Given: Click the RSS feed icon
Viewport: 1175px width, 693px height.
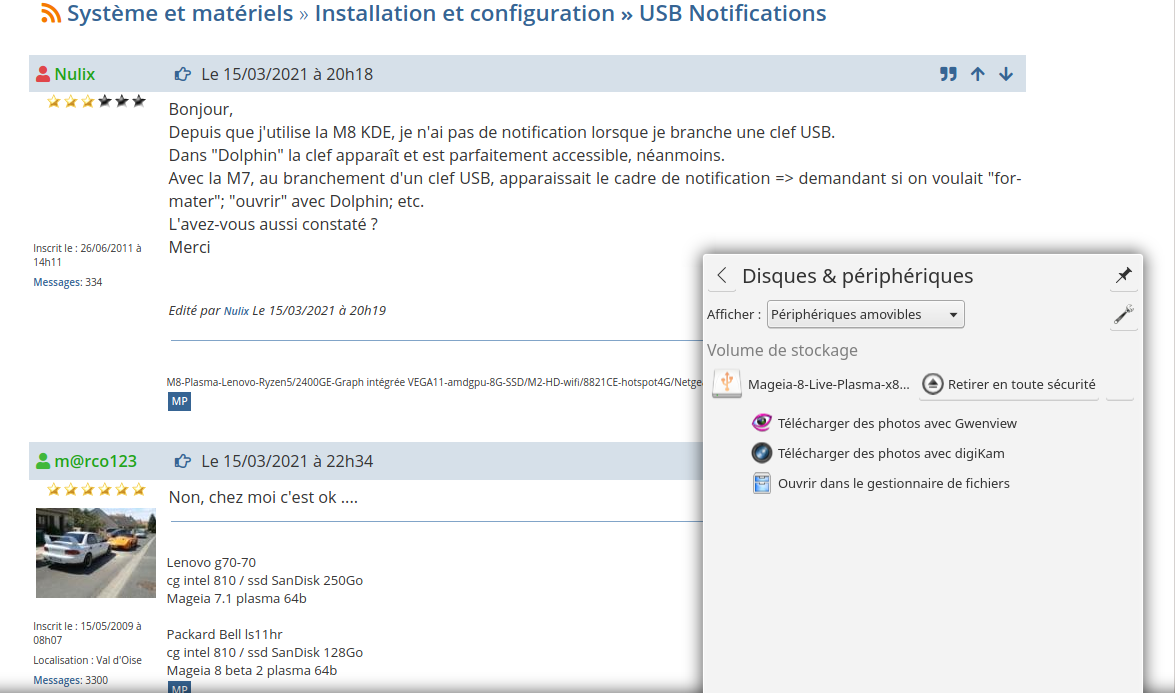Looking at the screenshot, I should pyautogui.click(x=51, y=13).
